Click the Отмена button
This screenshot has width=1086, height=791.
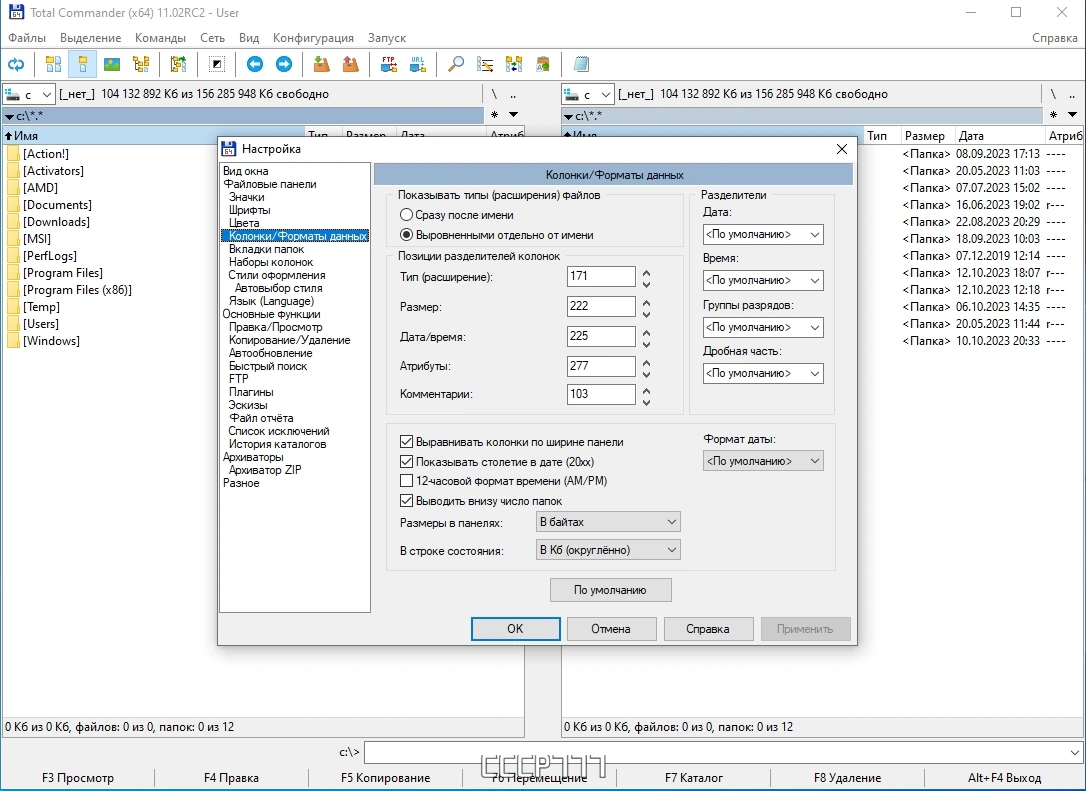point(611,629)
